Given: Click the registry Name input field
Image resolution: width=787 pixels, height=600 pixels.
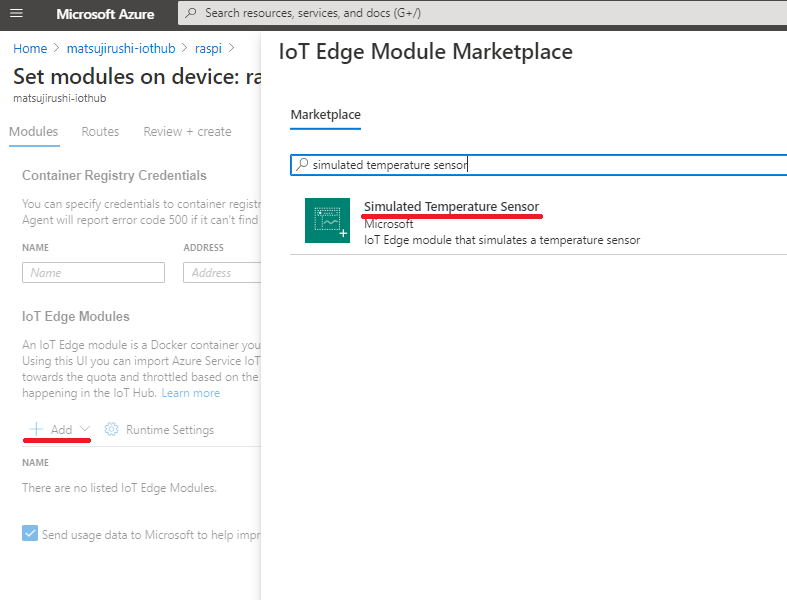Looking at the screenshot, I should (93, 273).
